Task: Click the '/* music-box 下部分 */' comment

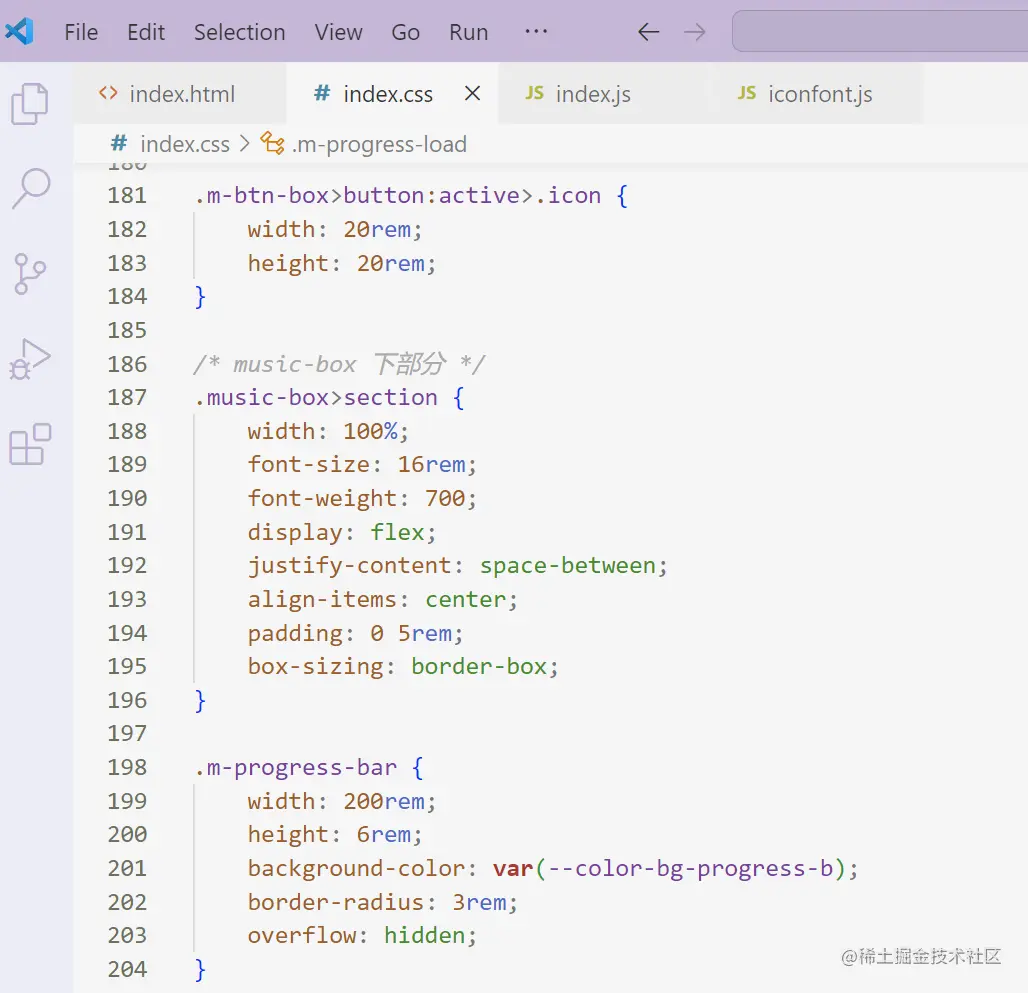Action: point(339,364)
